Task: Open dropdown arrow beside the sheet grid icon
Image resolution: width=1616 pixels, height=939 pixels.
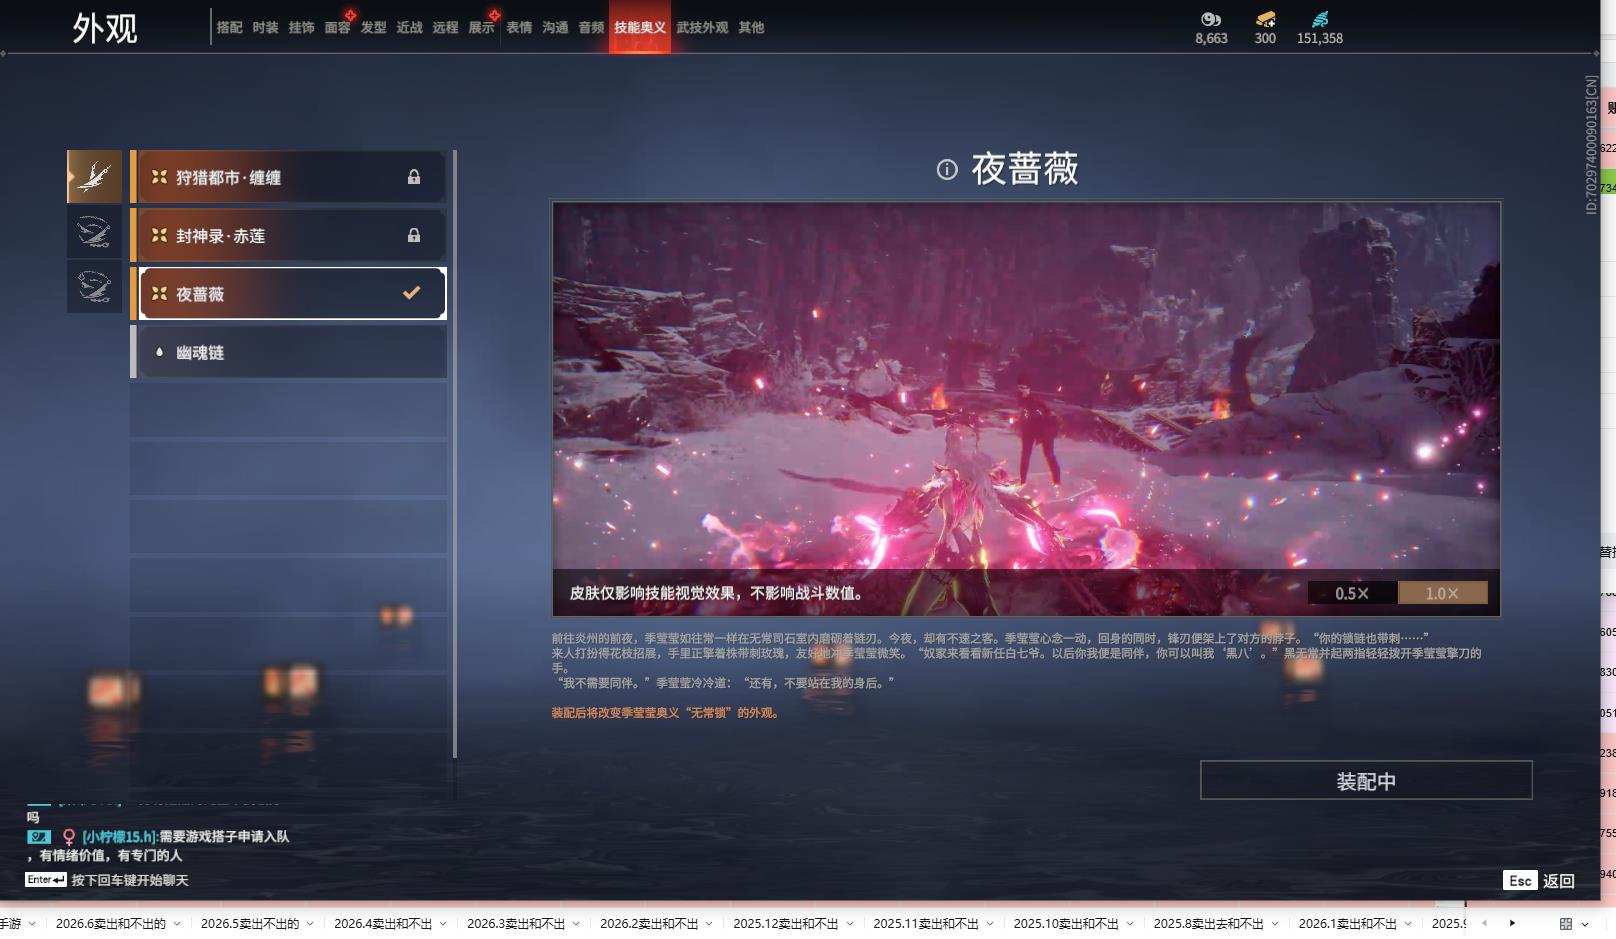Action: pos(1585,924)
